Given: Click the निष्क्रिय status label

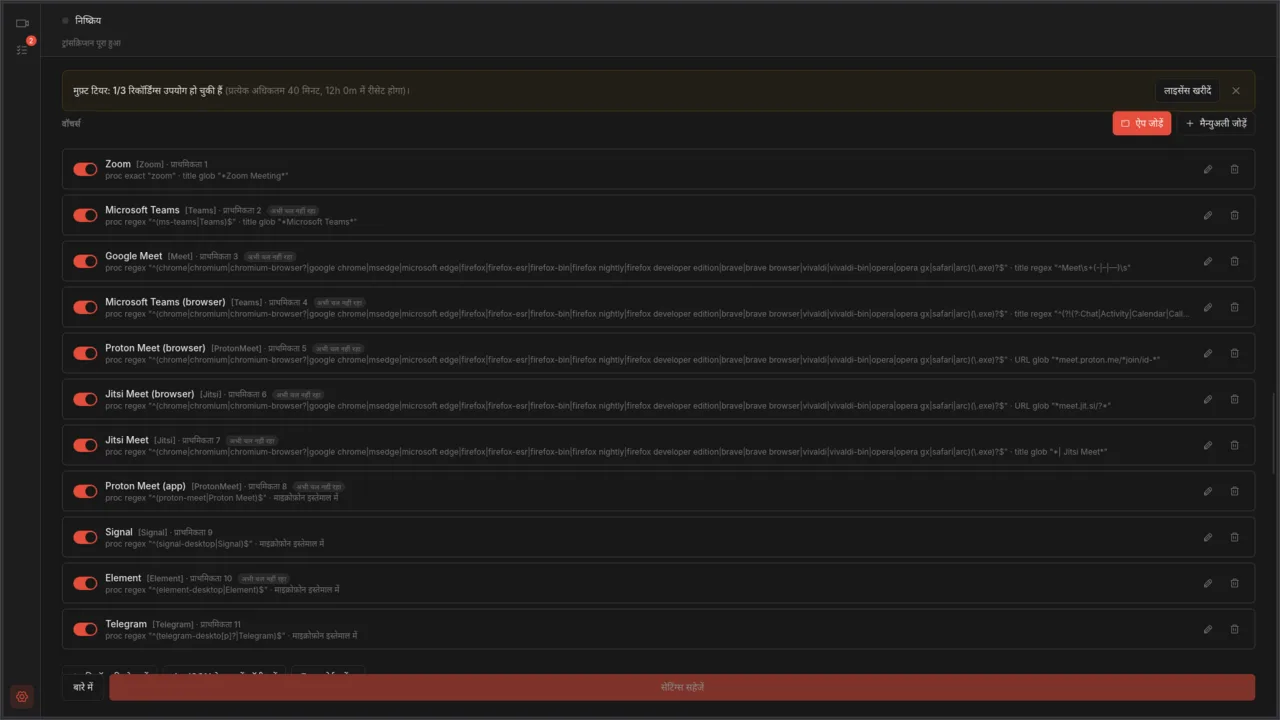Looking at the screenshot, I should pyautogui.click(x=88, y=20).
